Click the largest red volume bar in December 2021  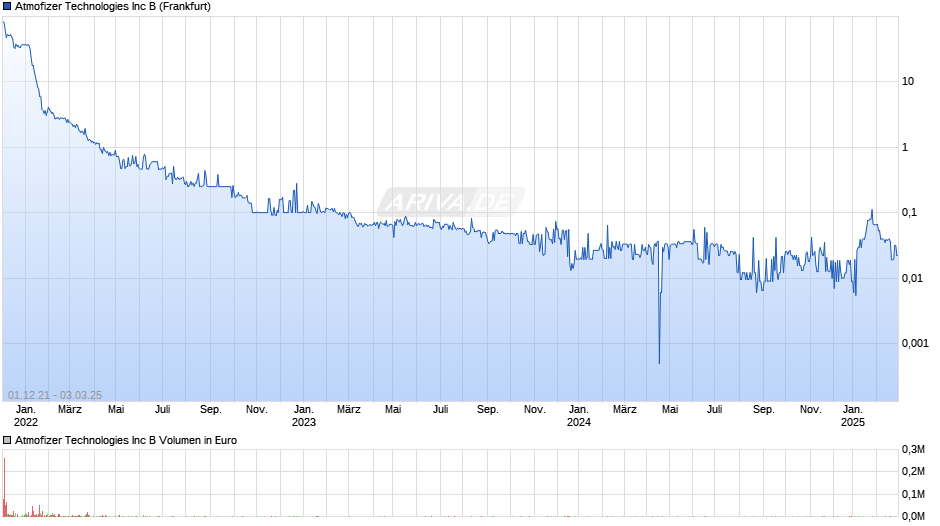[4, 487]
